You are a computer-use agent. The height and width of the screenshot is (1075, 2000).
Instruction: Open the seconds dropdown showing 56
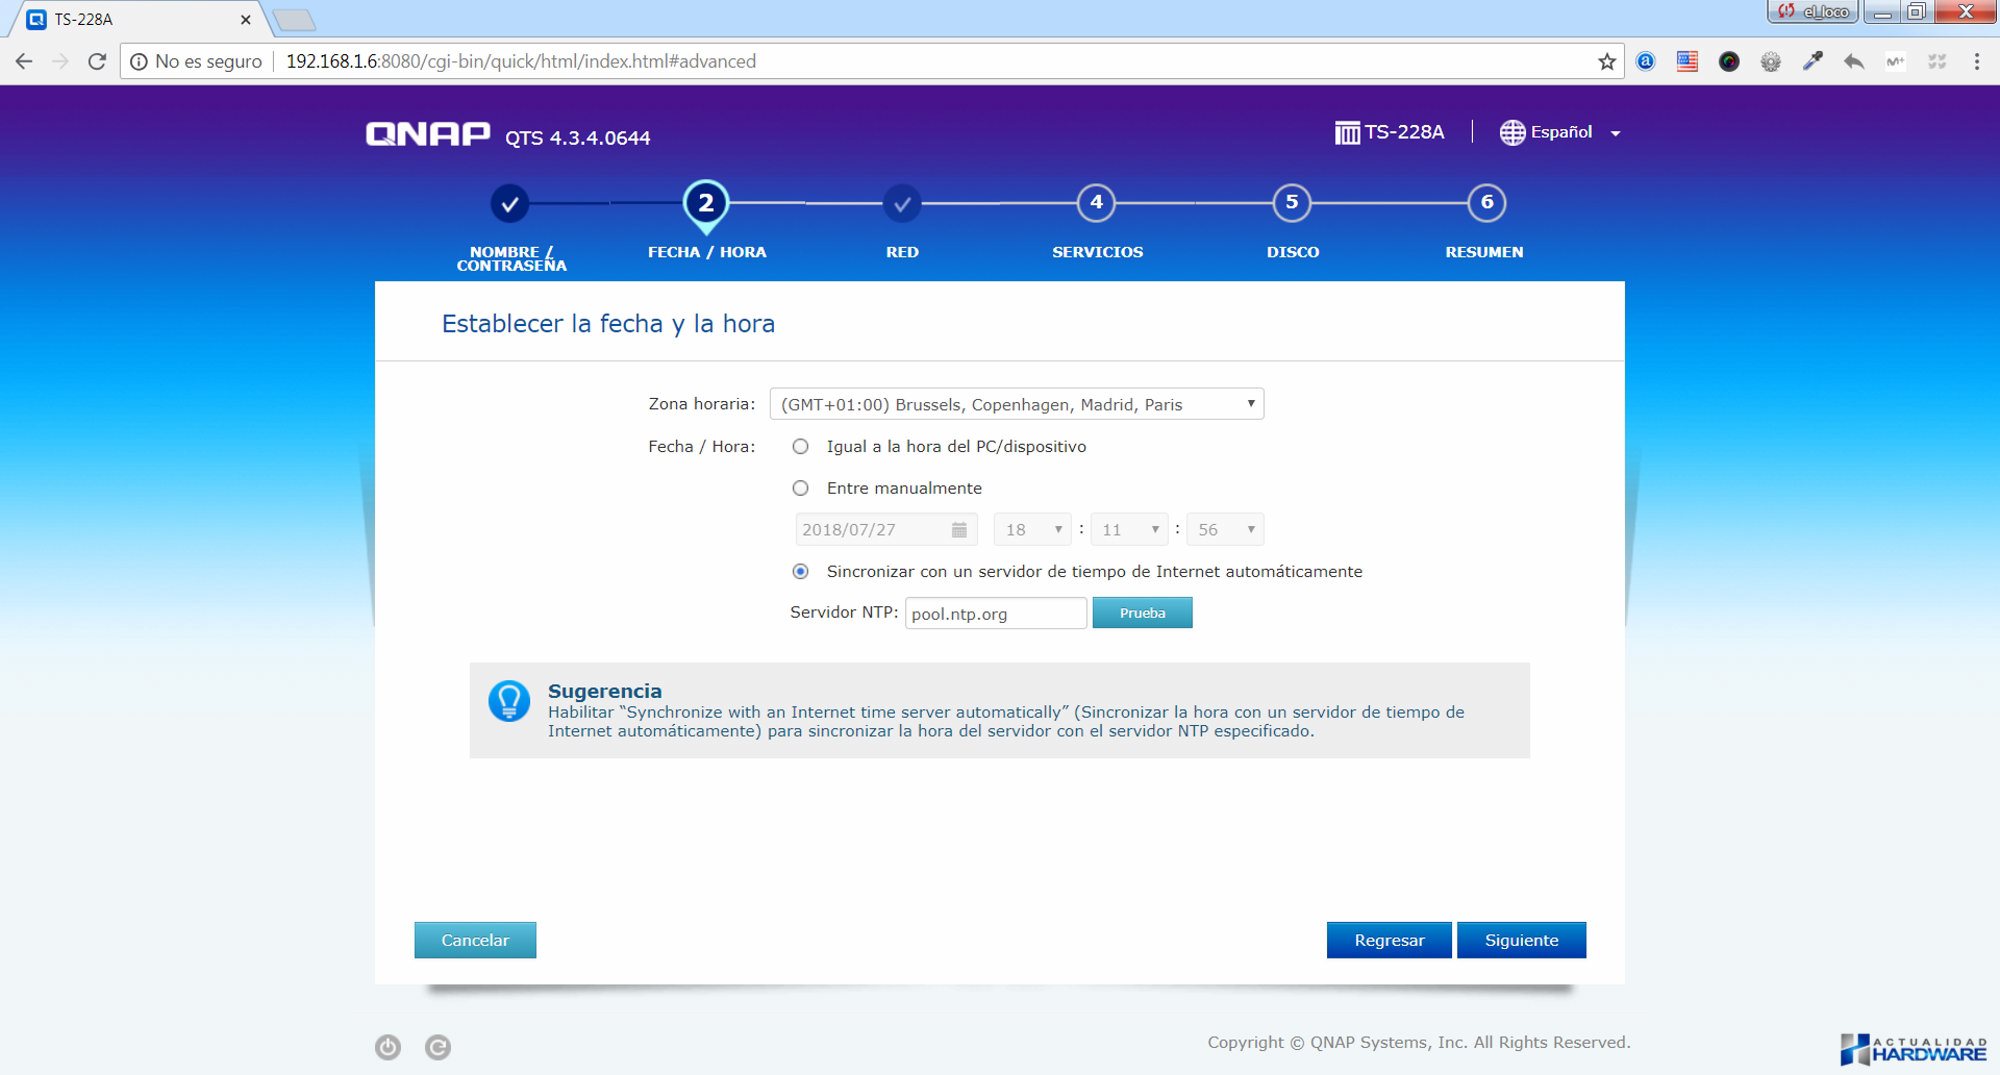pos(1225,530)
